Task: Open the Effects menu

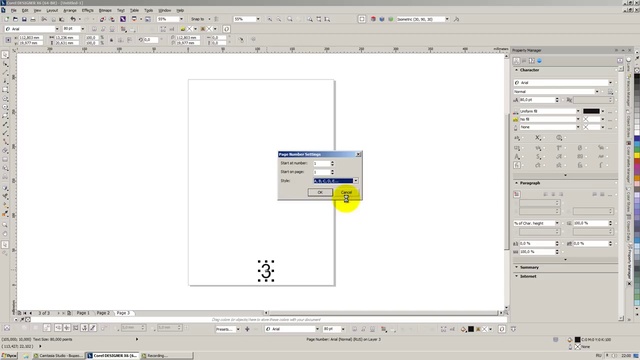Action: pos(87,10)
